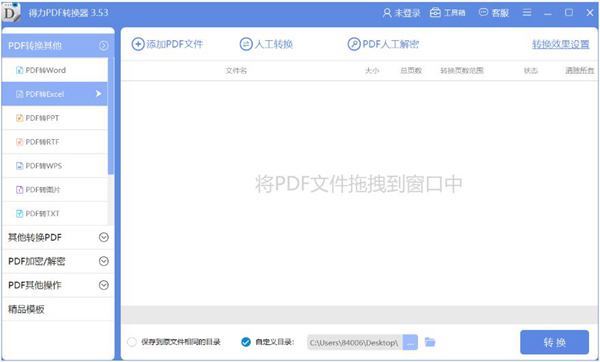Click the sidebar vertical scrollbar
Viewport: 600px width, 362px height.
click(111, 117)
